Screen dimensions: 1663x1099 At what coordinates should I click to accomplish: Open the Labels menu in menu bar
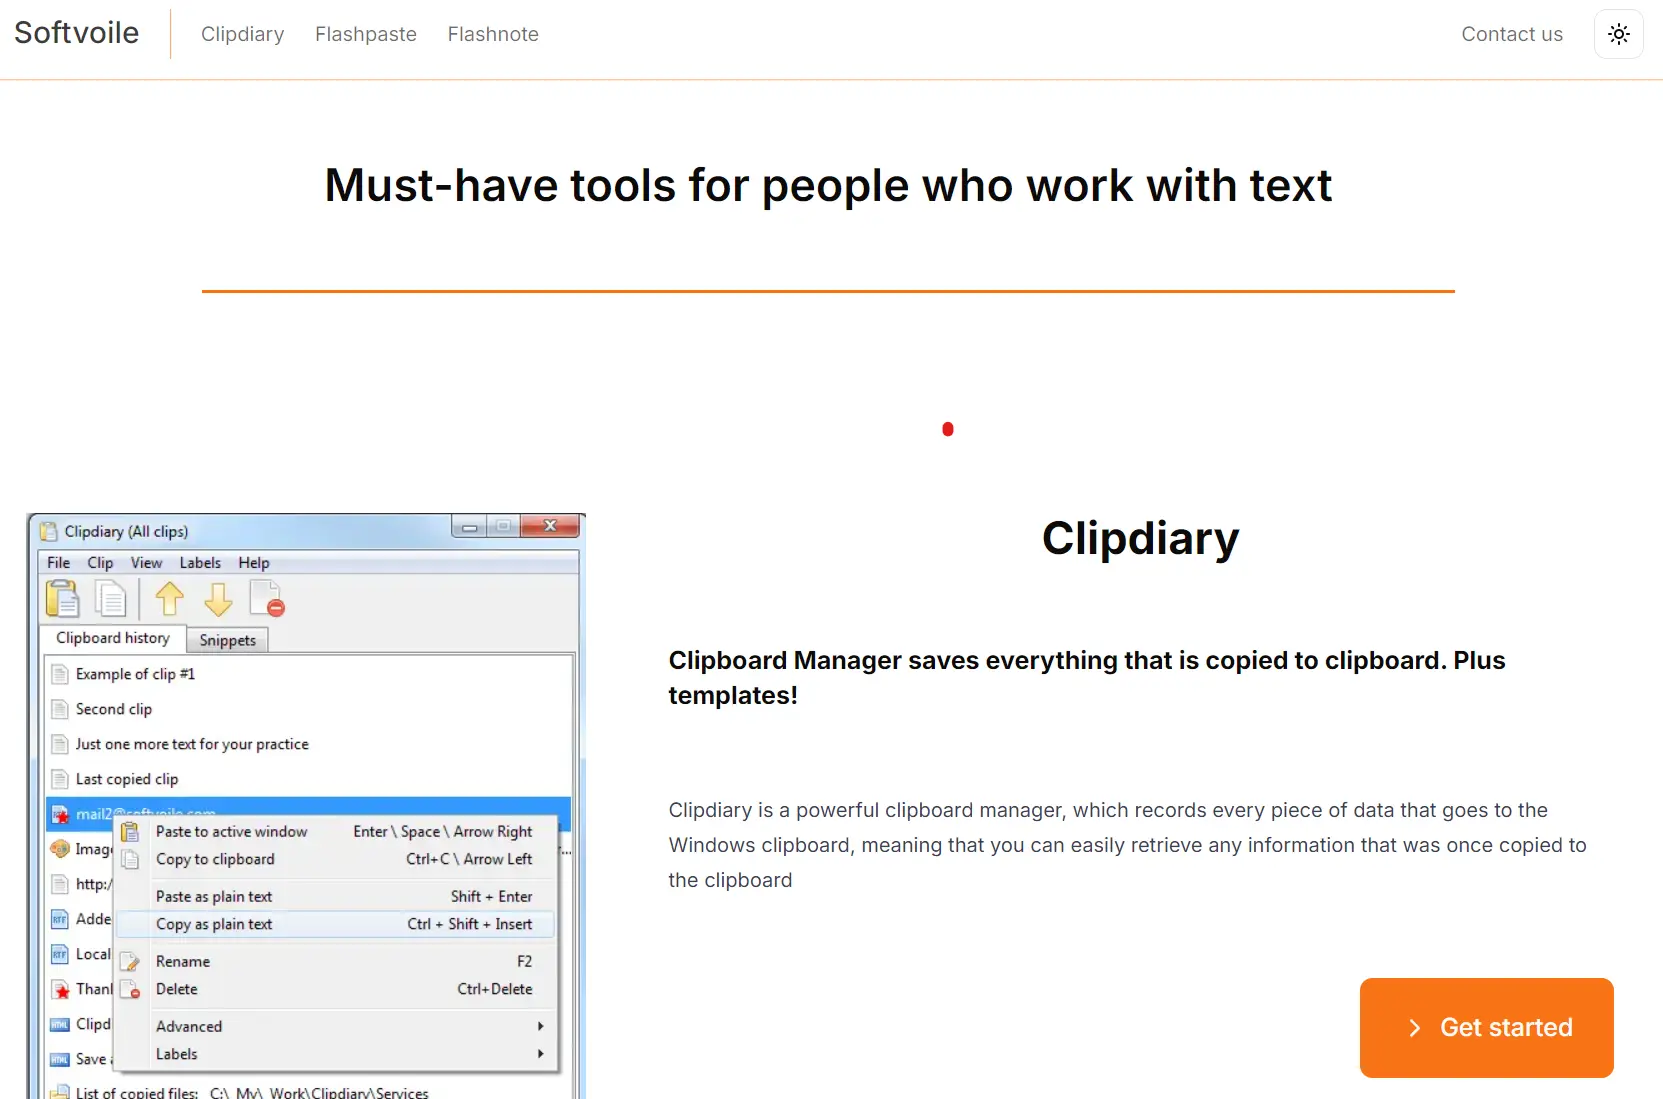coord(200,563)
